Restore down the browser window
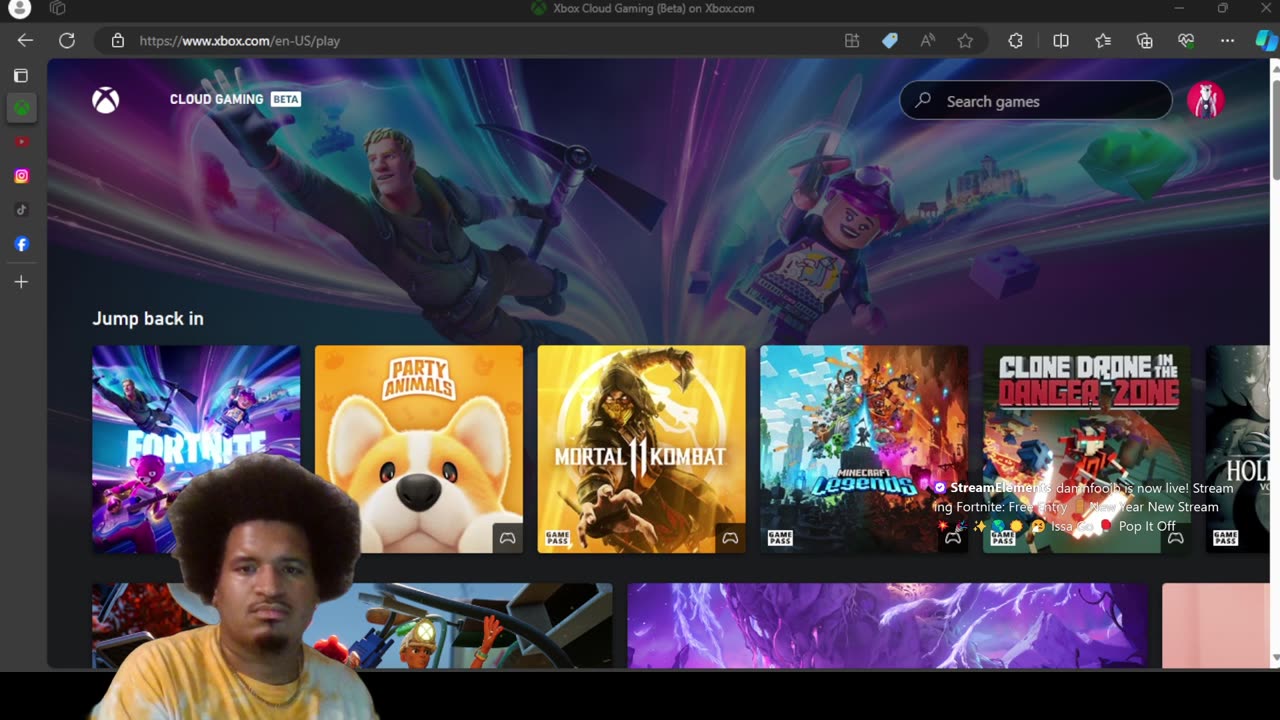 coord(1222,8)
